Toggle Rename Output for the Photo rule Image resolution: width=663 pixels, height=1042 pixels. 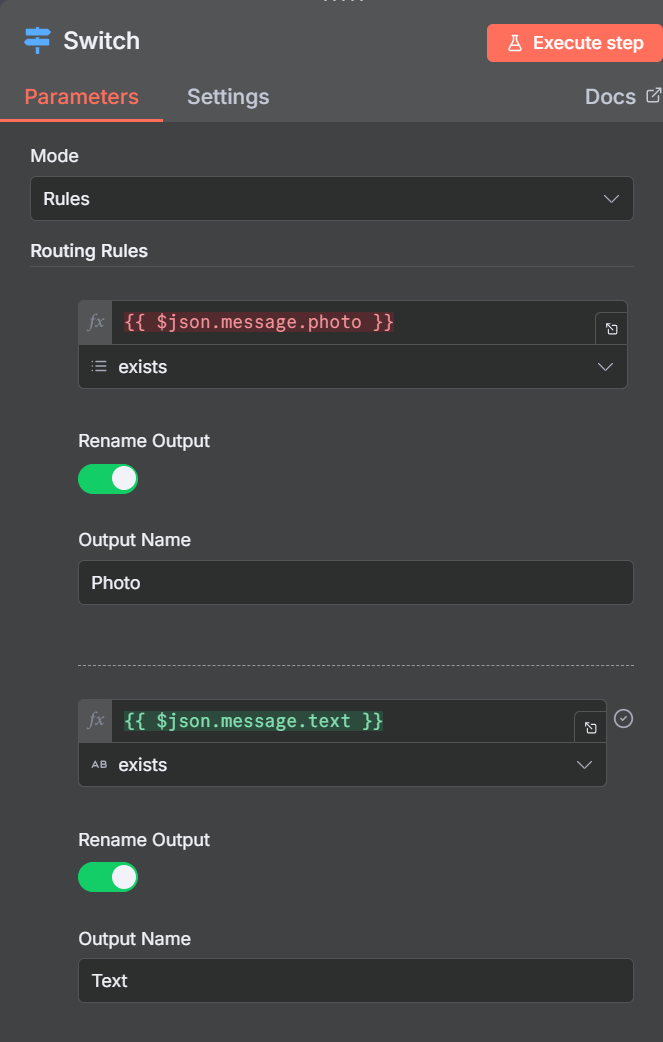click(x=108, y=479)
